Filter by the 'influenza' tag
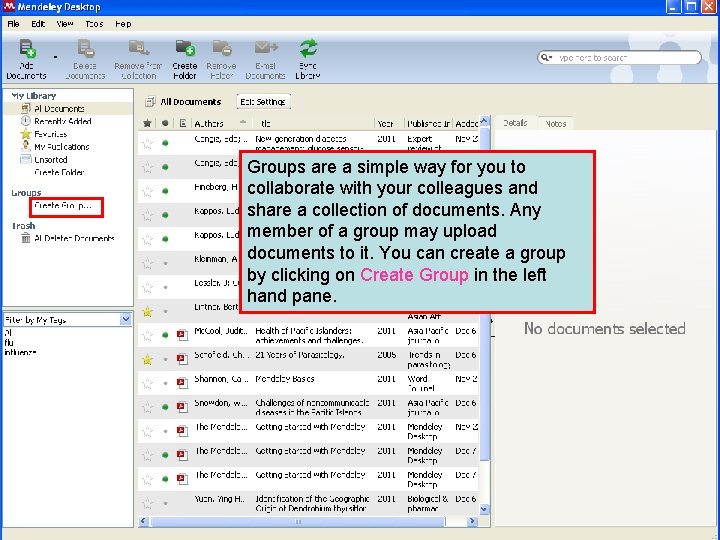720x540 pixels. point(20,352)
